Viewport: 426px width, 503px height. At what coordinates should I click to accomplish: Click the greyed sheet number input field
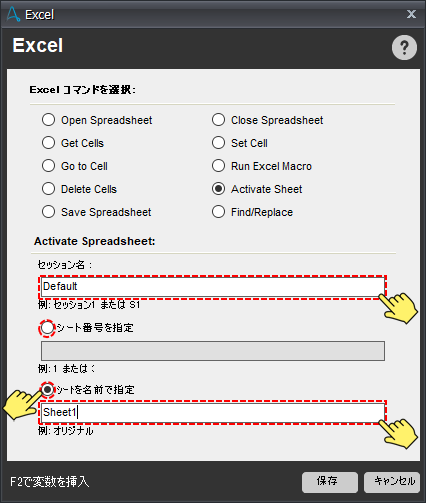(x=213, y=351)
